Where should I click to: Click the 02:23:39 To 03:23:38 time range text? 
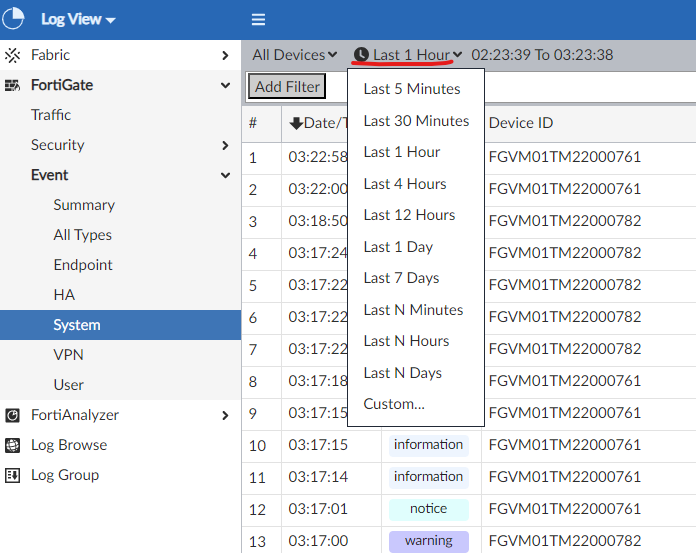(542, 55)
